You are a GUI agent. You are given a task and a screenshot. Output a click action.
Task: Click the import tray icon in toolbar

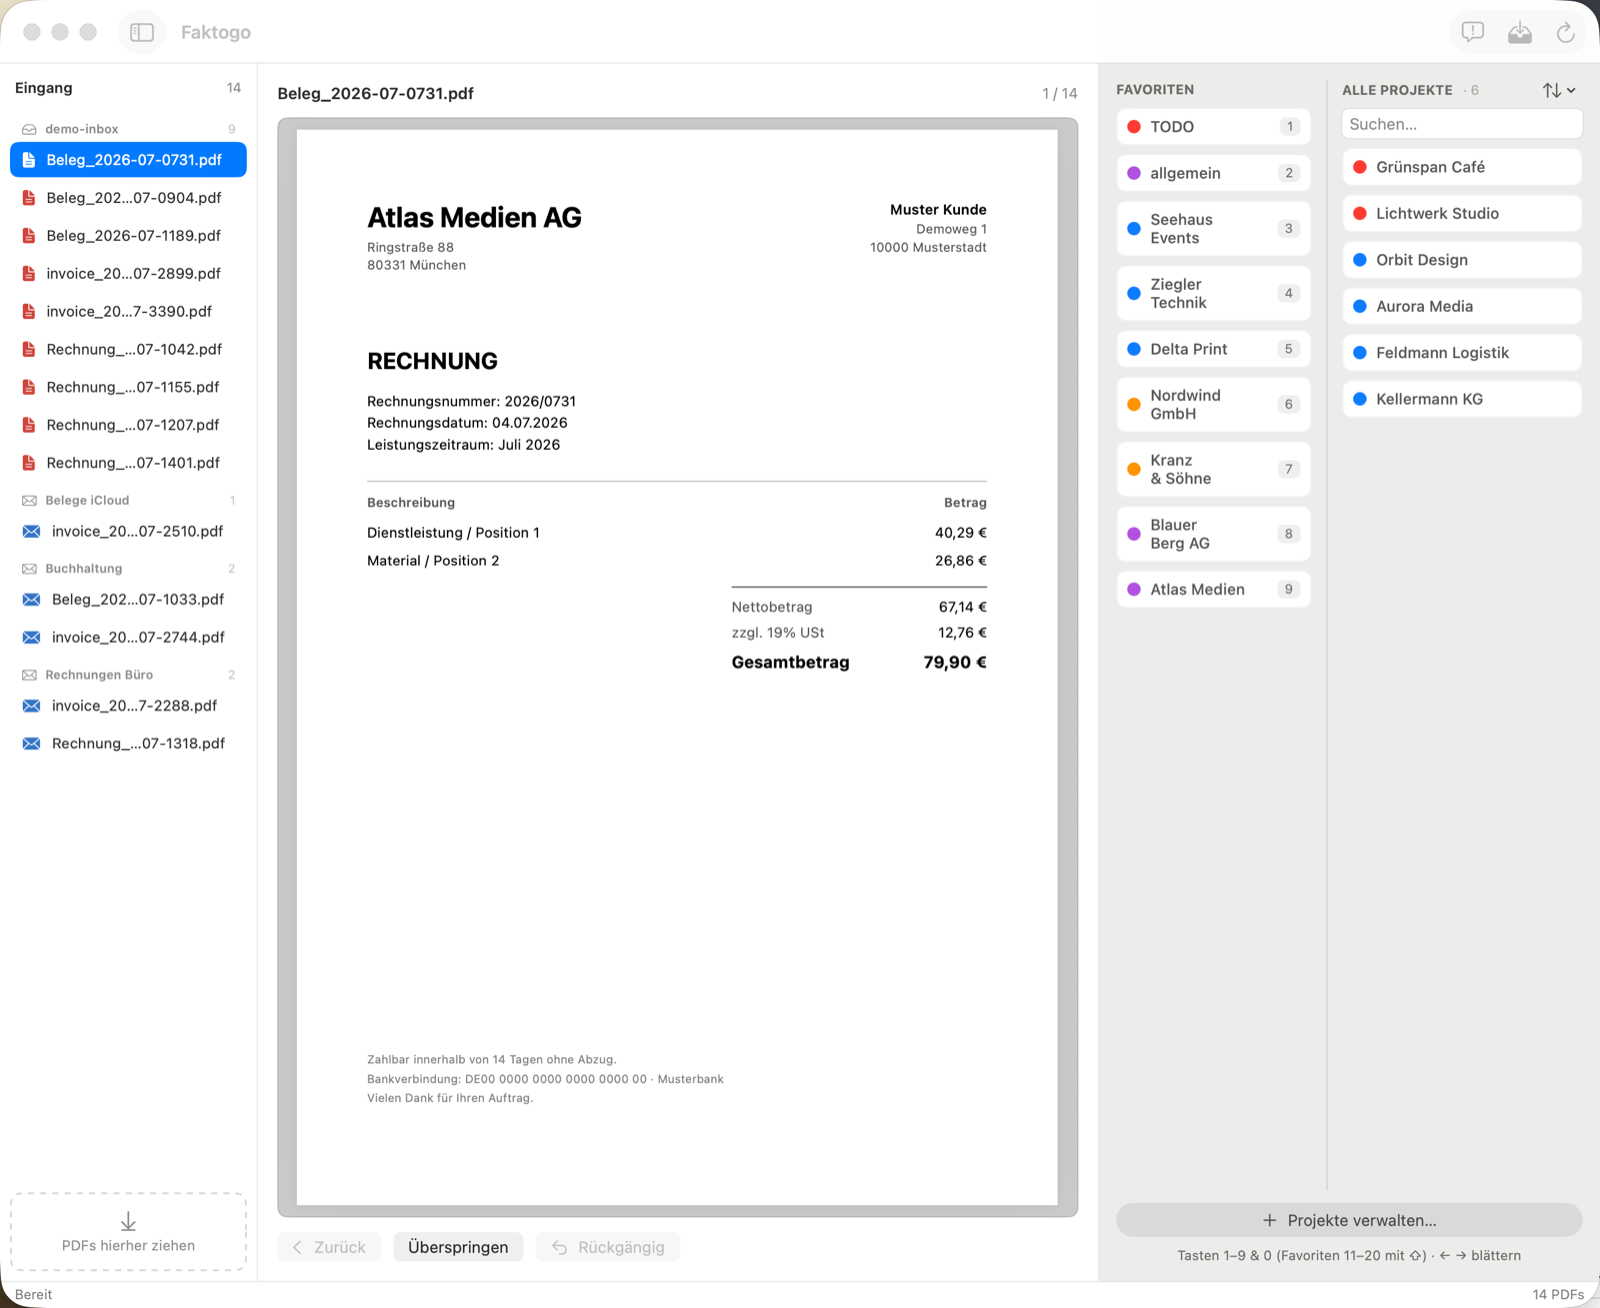pyautogui.click(x=1519, y=32)
